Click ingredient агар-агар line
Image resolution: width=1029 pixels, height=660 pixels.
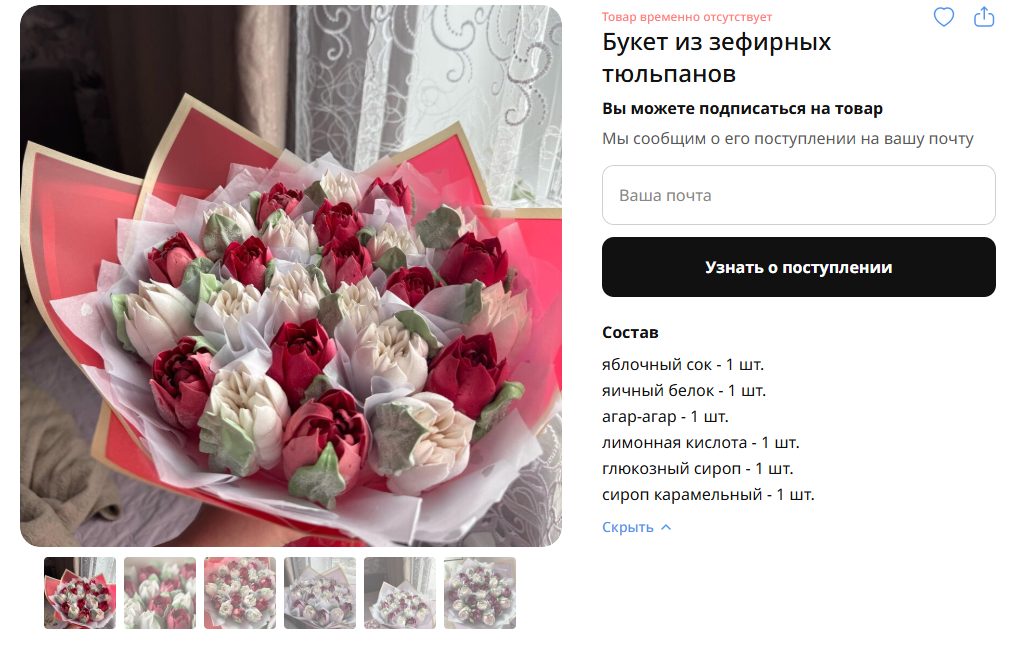tap(665, 417)
